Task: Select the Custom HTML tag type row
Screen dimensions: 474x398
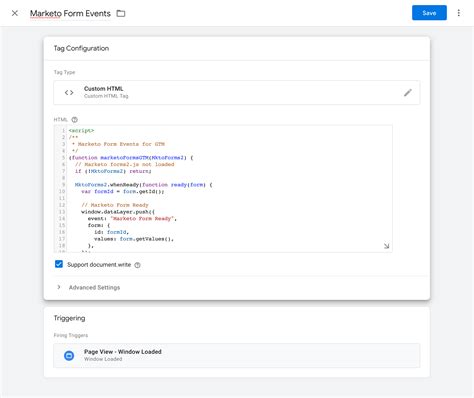Action: (237, 92)
